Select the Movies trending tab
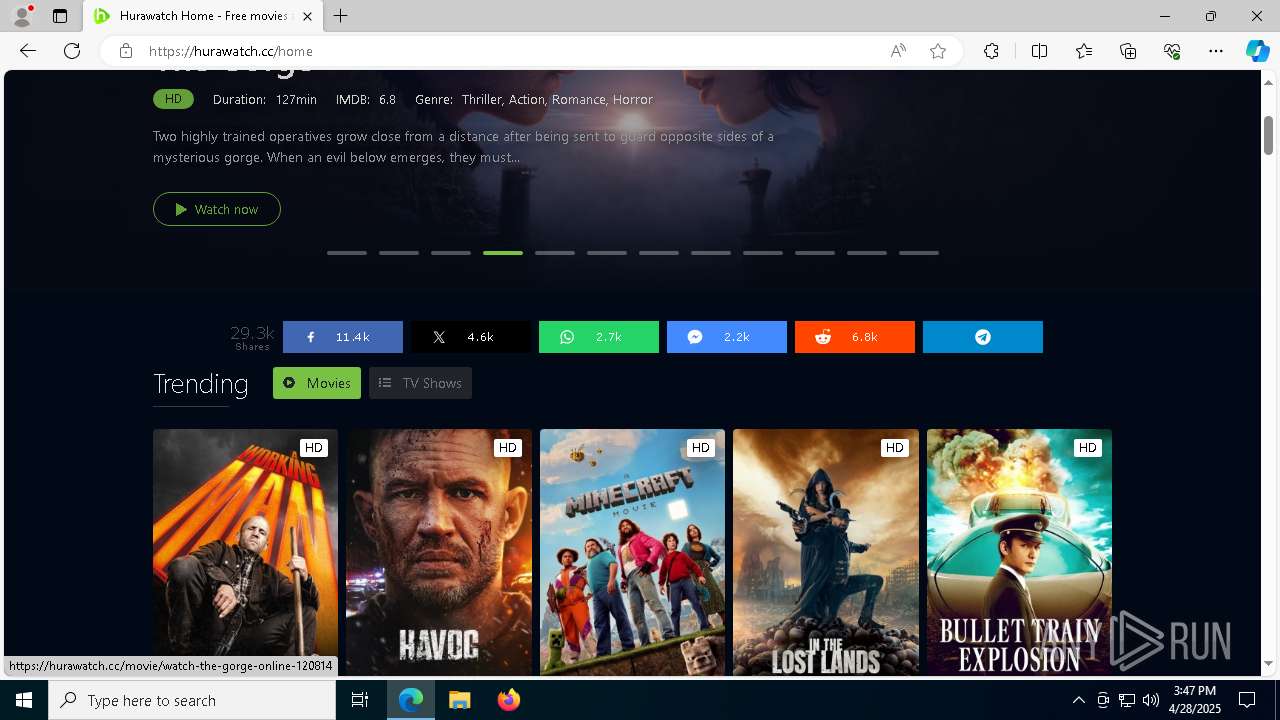The image size is (1280, 720). [317, 383]
